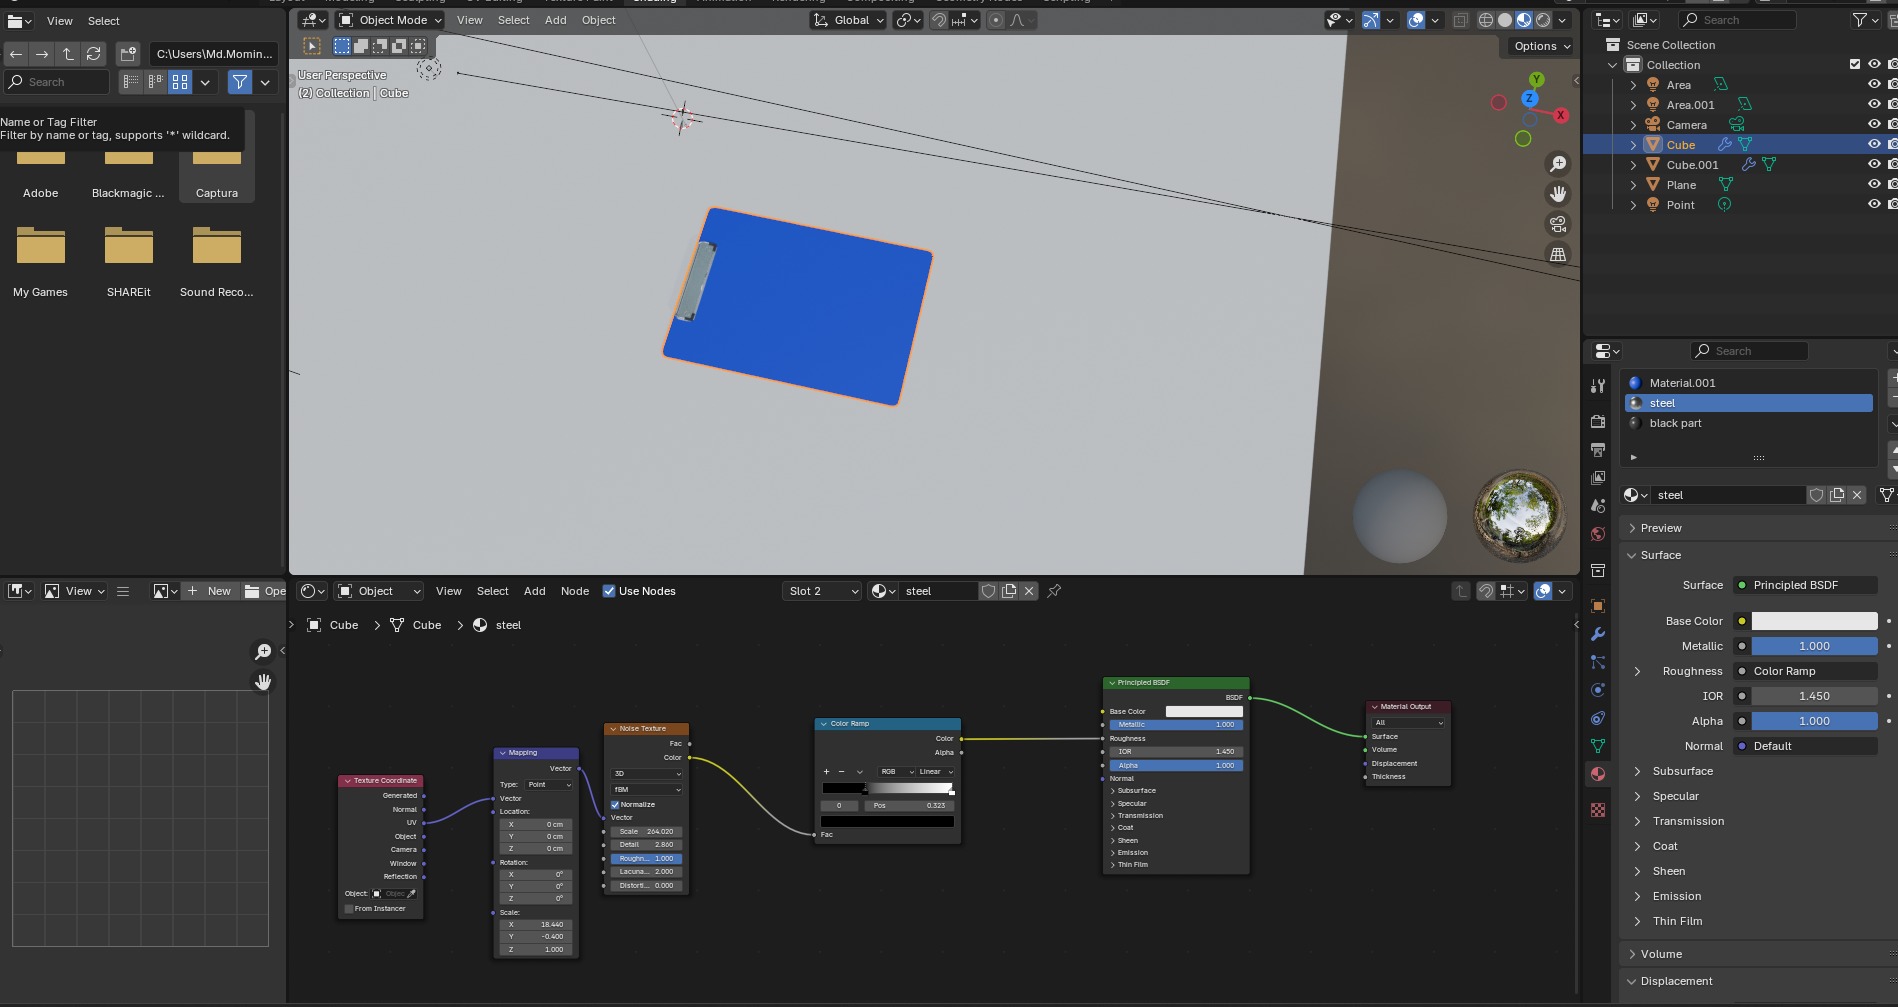Click New image button in image editor

click(210, 591)
